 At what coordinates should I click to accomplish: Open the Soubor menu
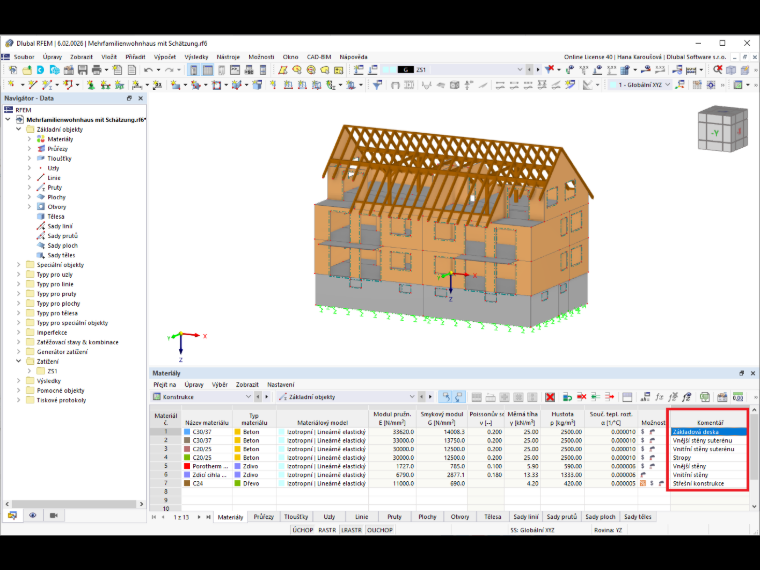[x=24, y=57]
